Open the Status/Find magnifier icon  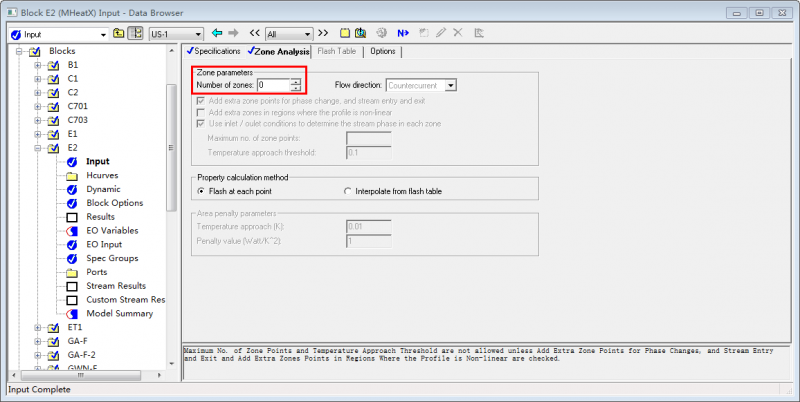click(361, 33)
